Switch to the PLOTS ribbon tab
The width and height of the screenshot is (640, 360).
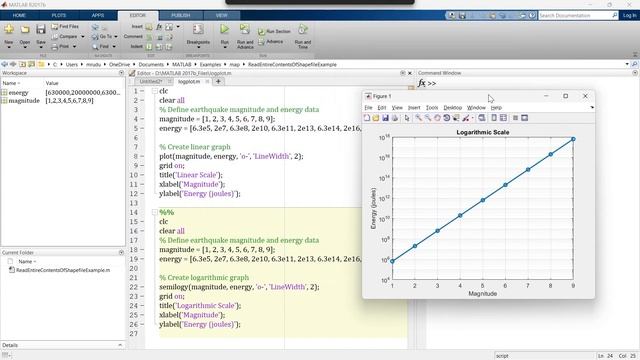pyautogui.click(x=59, y=16)
